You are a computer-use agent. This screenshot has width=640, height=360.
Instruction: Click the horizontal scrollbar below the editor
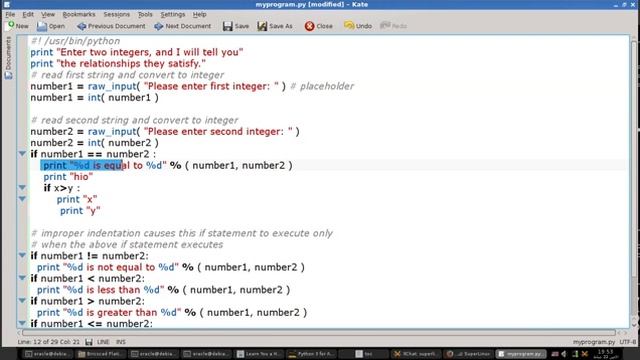[318, 333]
